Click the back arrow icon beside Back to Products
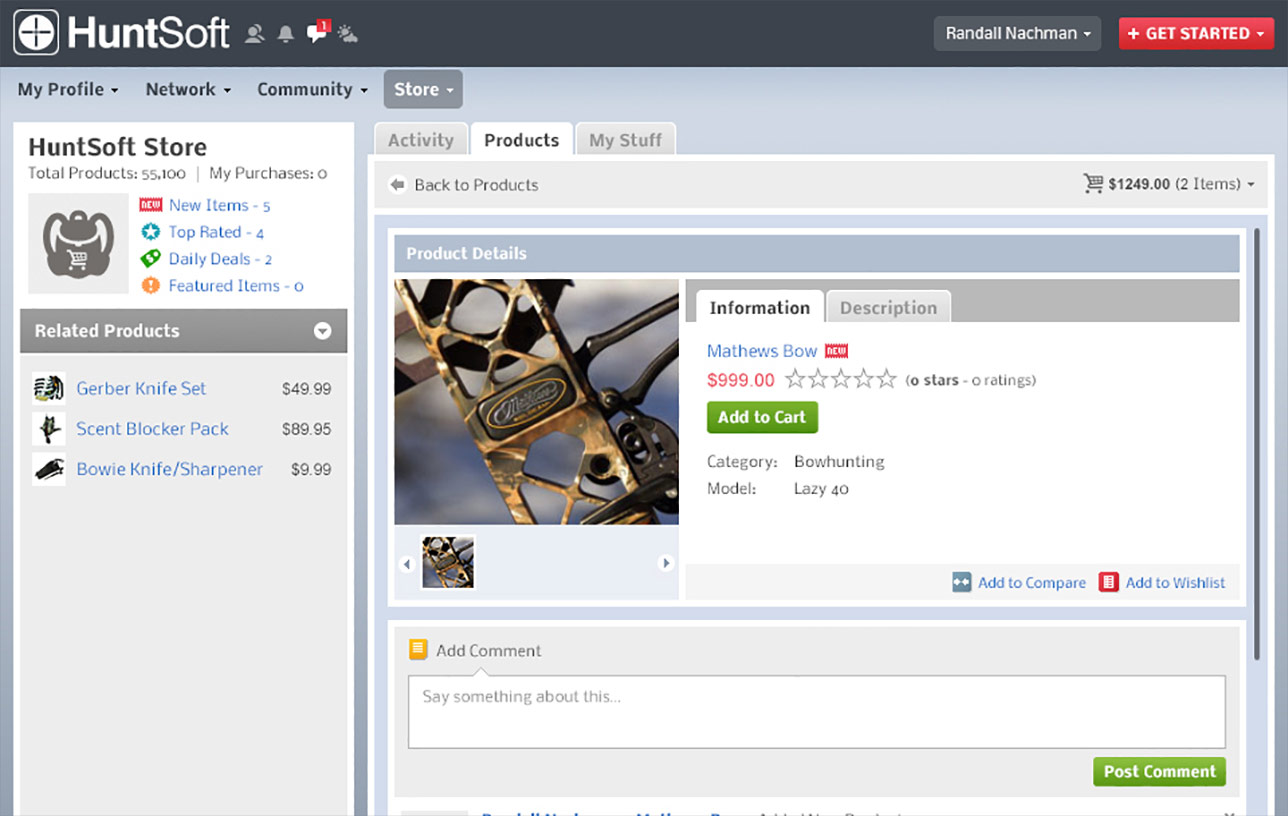 point(397,185)
